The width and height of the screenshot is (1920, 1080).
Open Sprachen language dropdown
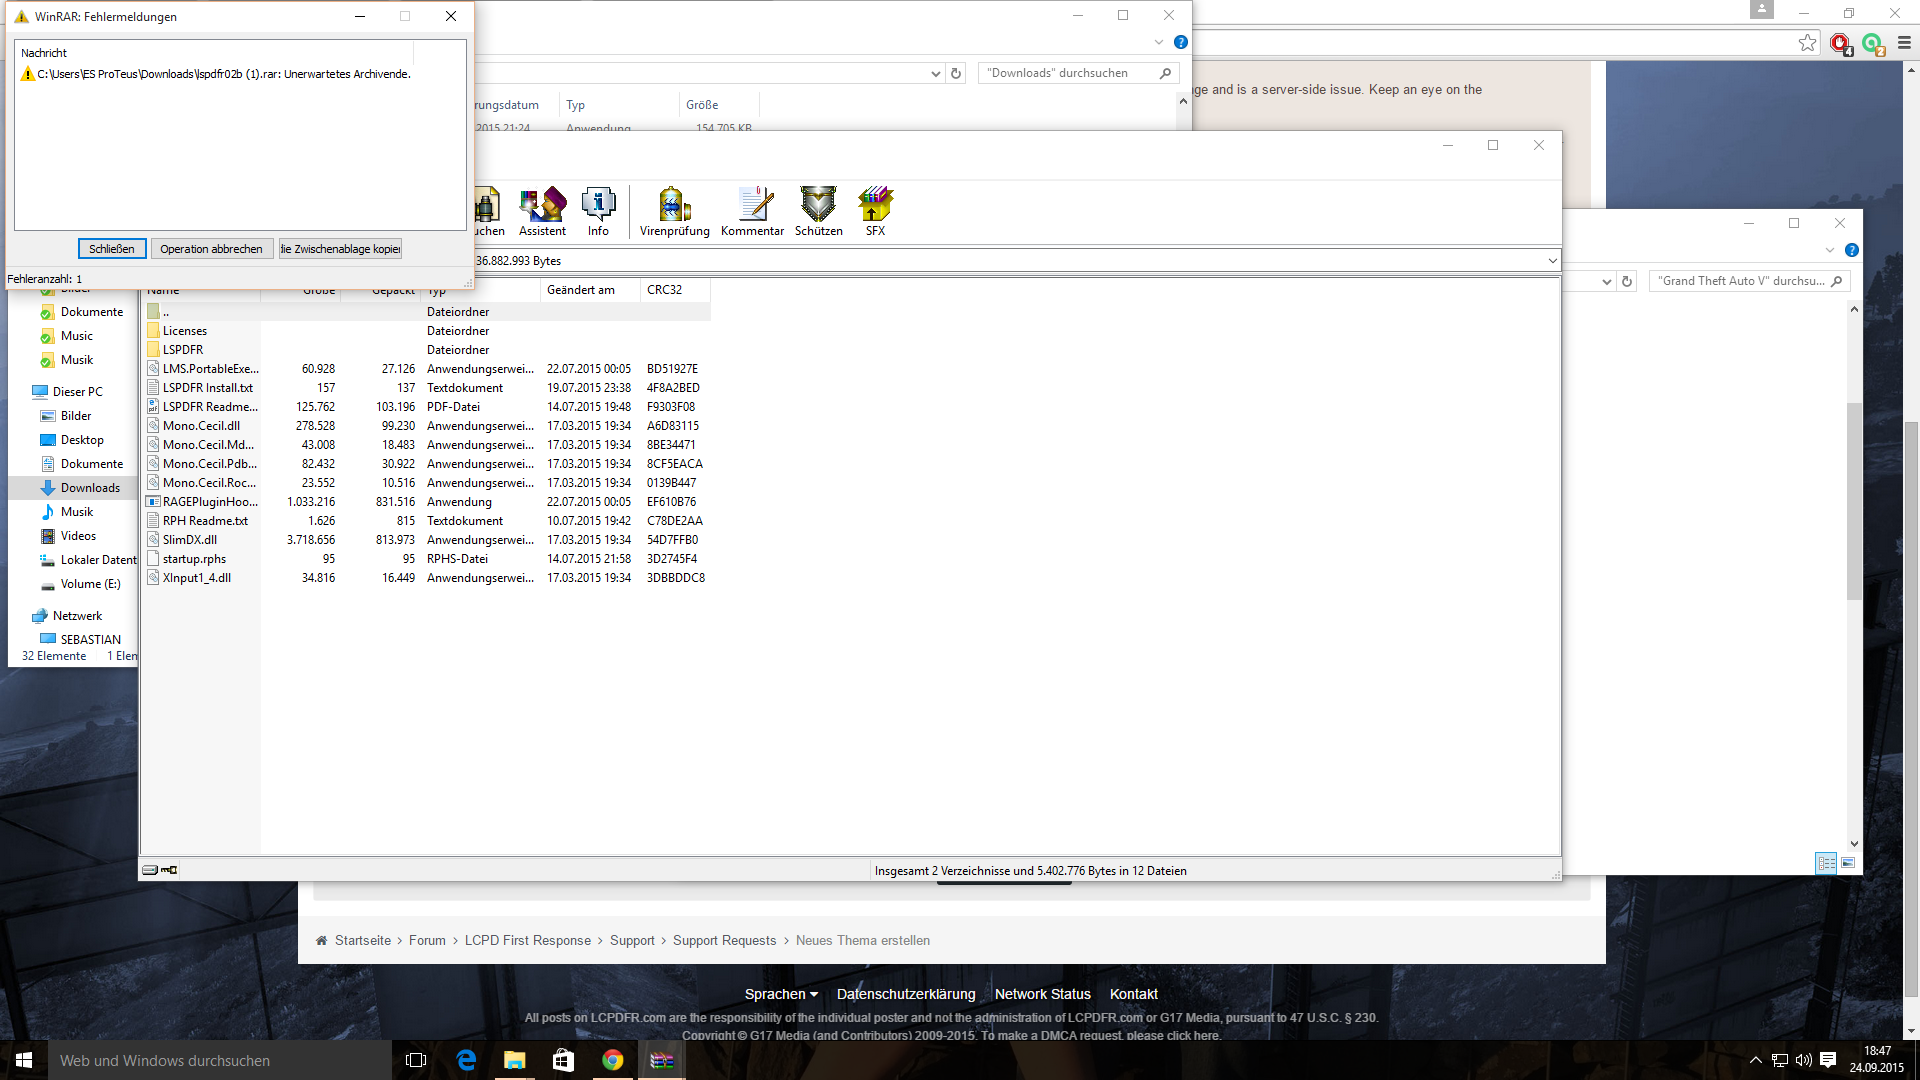click(781, 994)
